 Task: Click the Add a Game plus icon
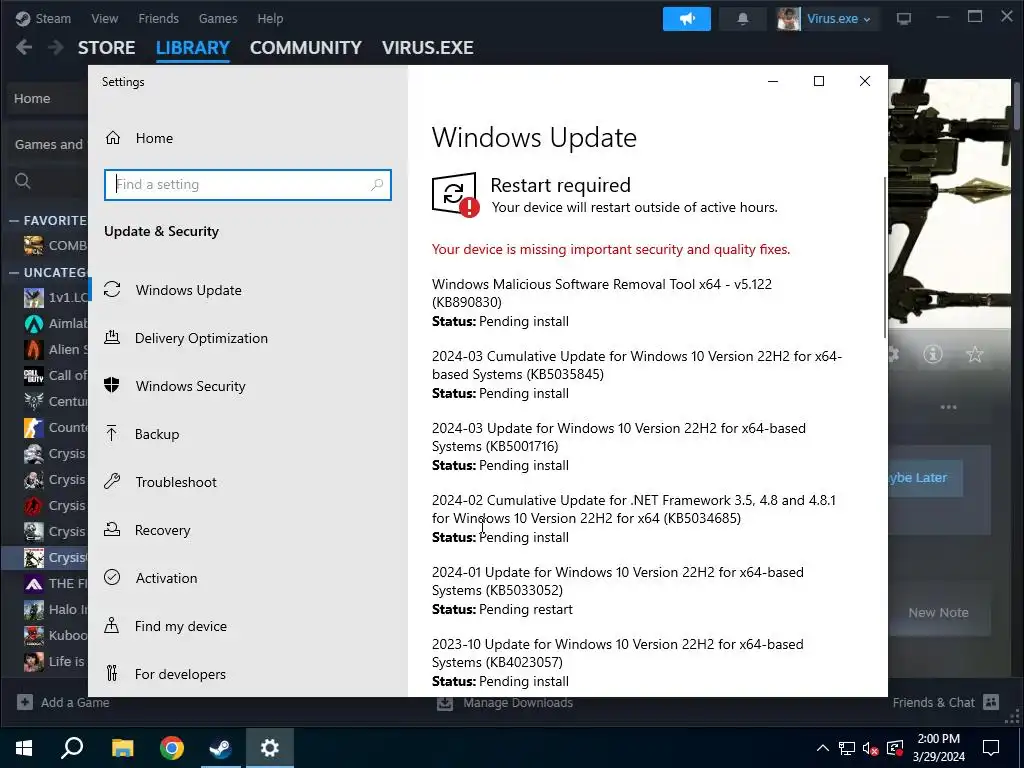(25, 702)
